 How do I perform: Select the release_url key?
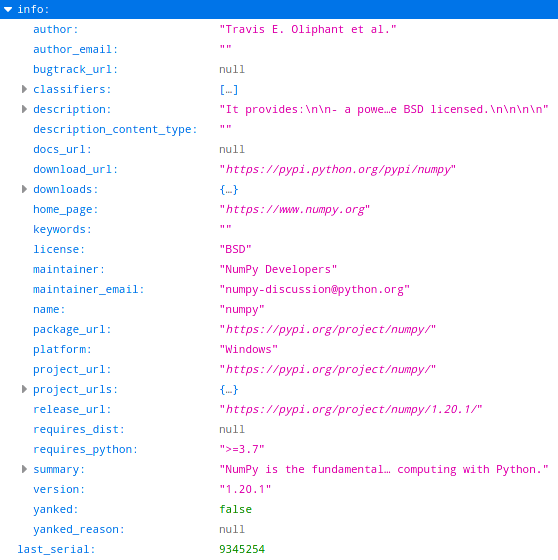pyautogui.click(x=72, y=409)
